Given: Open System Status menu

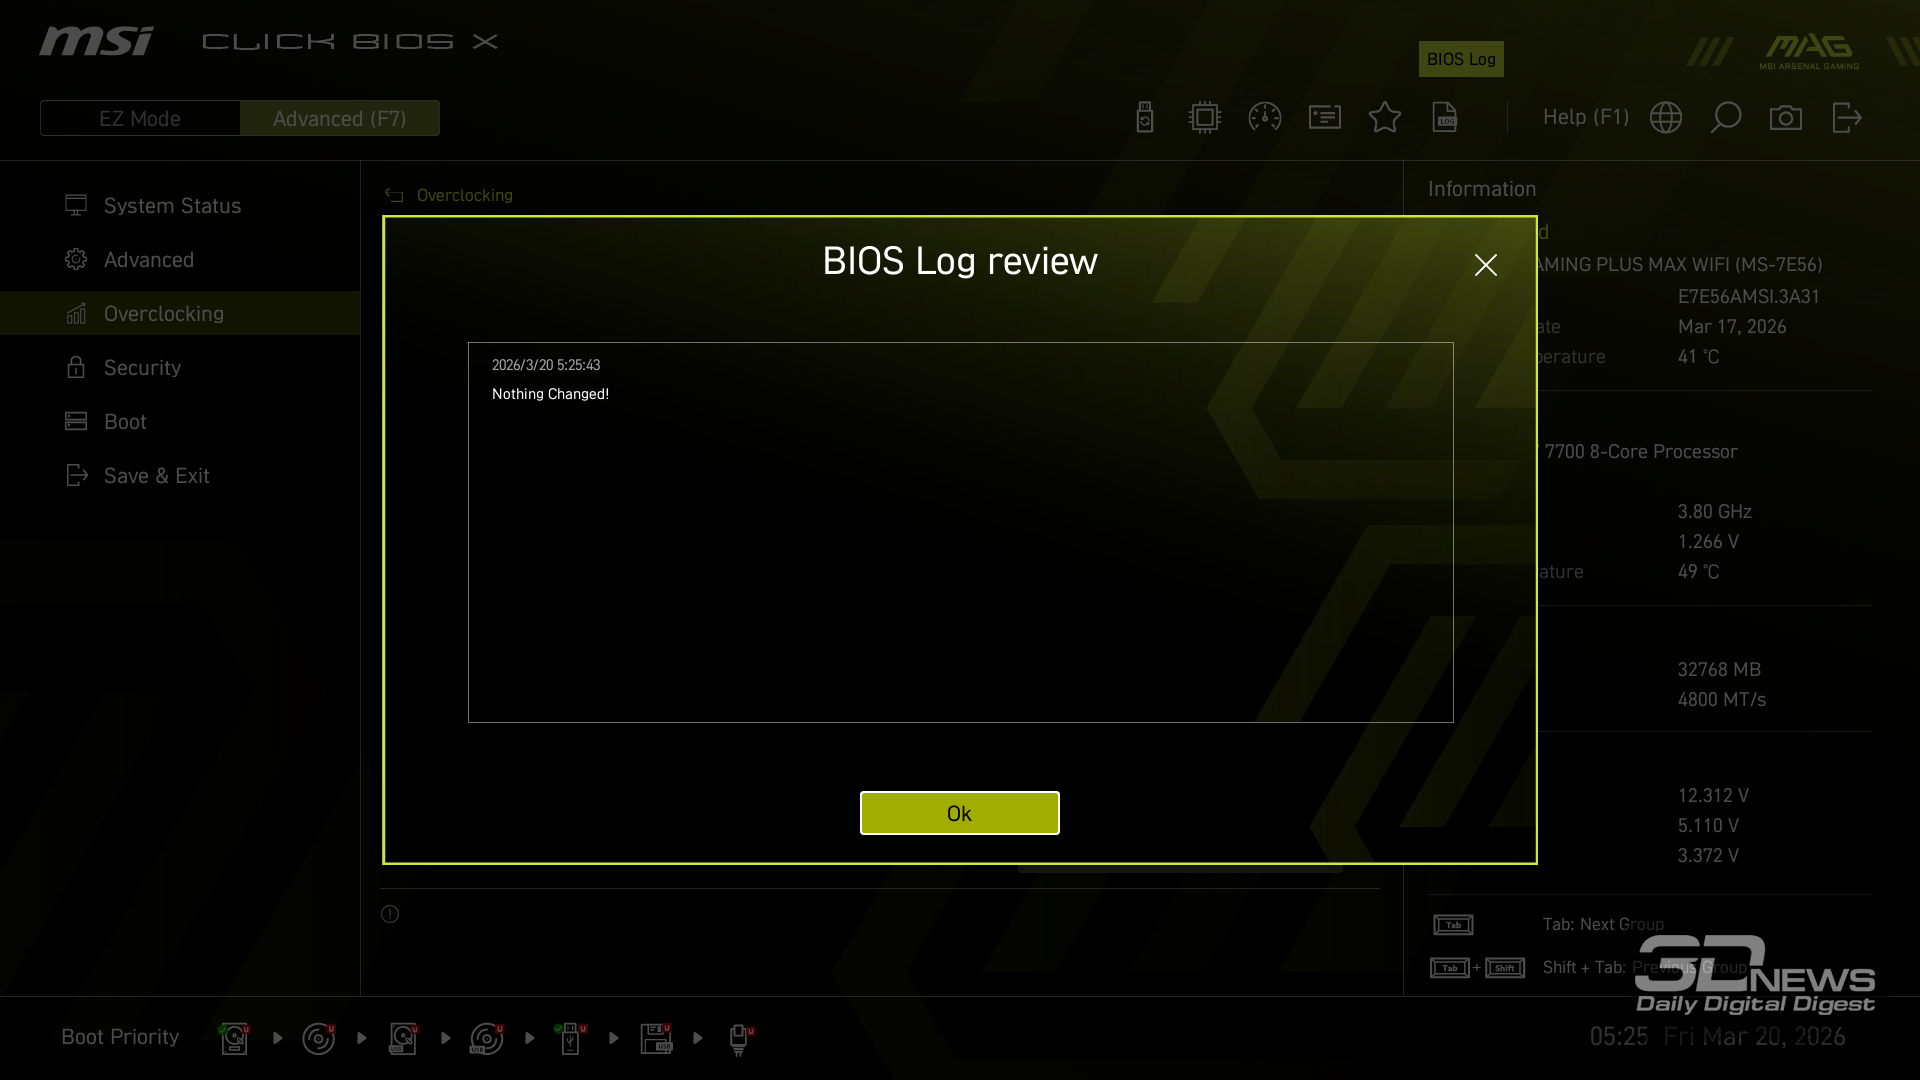Looking at the screenshot, I should tap(172, 205).
